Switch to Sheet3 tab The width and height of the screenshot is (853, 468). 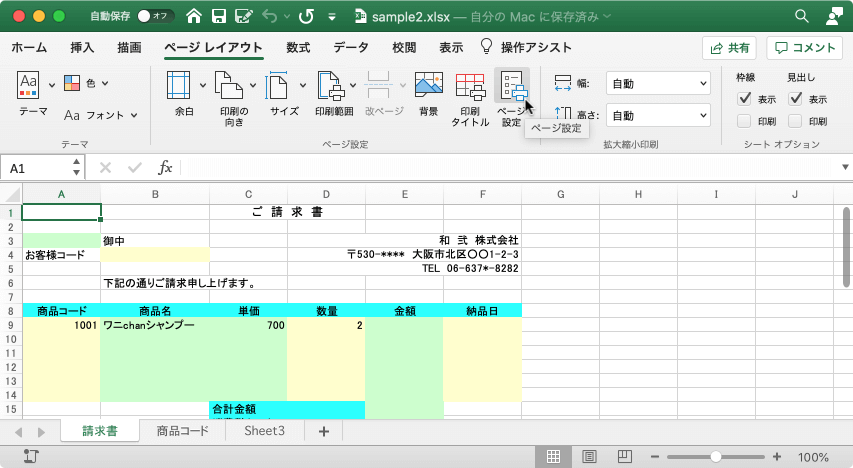point(264,431)
